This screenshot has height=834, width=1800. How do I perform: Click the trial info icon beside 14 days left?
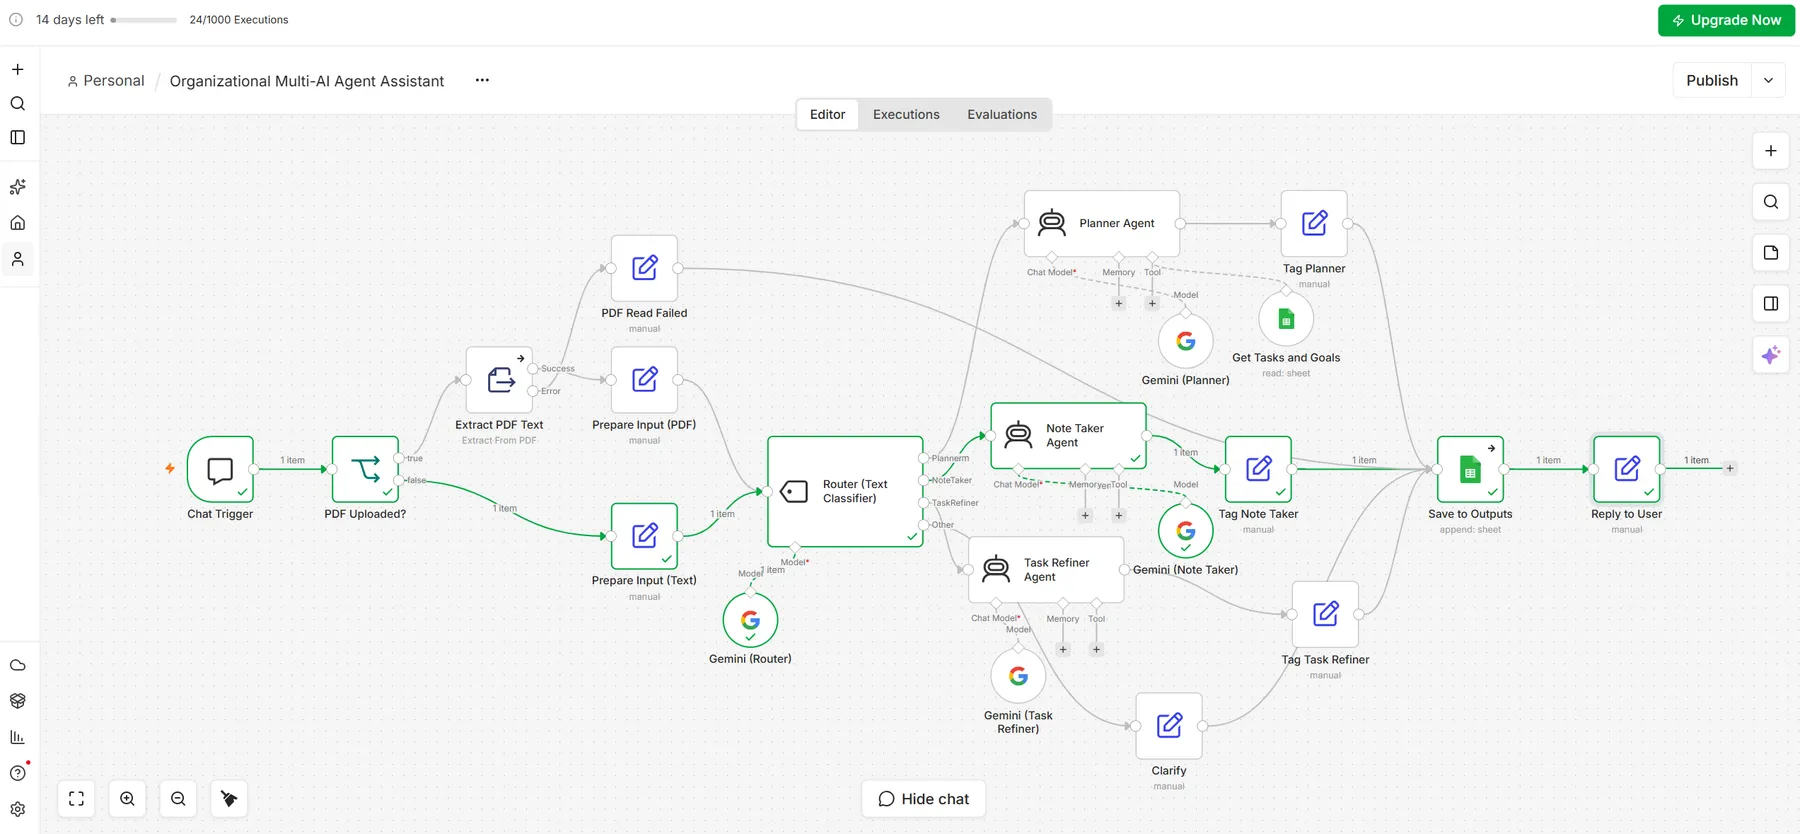[x=16, y=19]
